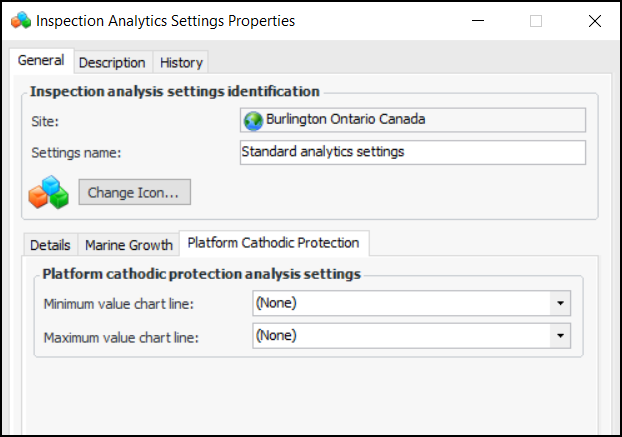Open the Description tab
The image size is (622, 437).
112,62
